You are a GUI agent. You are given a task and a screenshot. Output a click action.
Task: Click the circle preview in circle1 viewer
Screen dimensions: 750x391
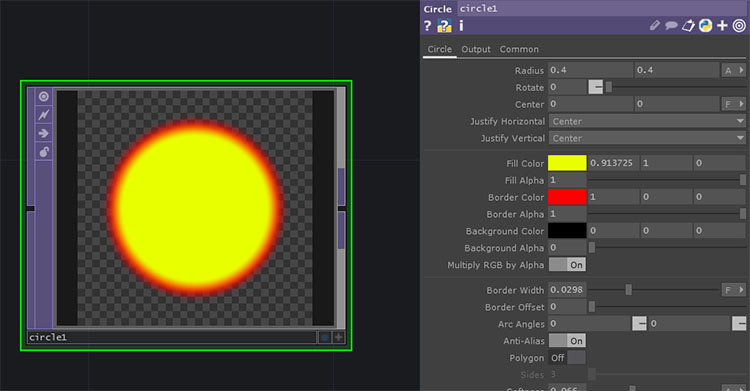click(x=195, y=208)
